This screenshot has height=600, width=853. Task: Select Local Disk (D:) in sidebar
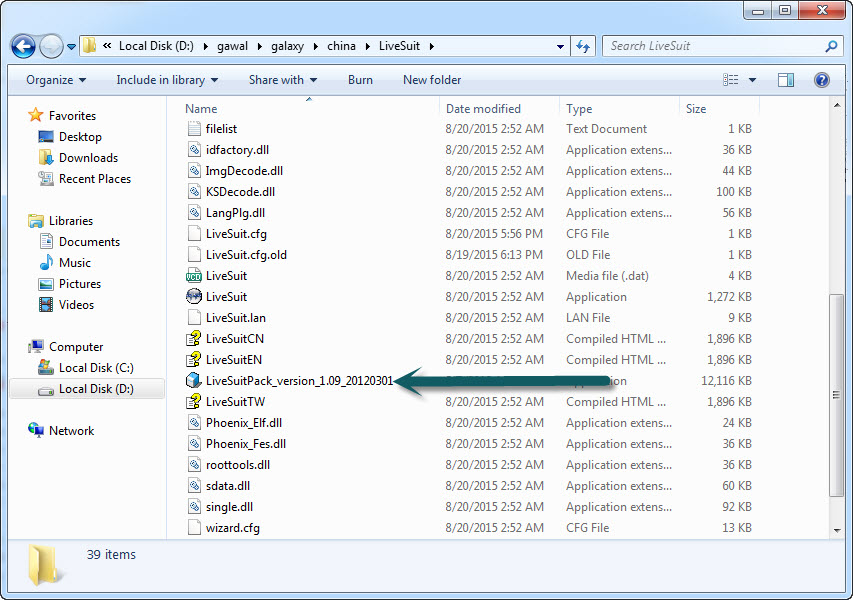(x=85, y=389)
